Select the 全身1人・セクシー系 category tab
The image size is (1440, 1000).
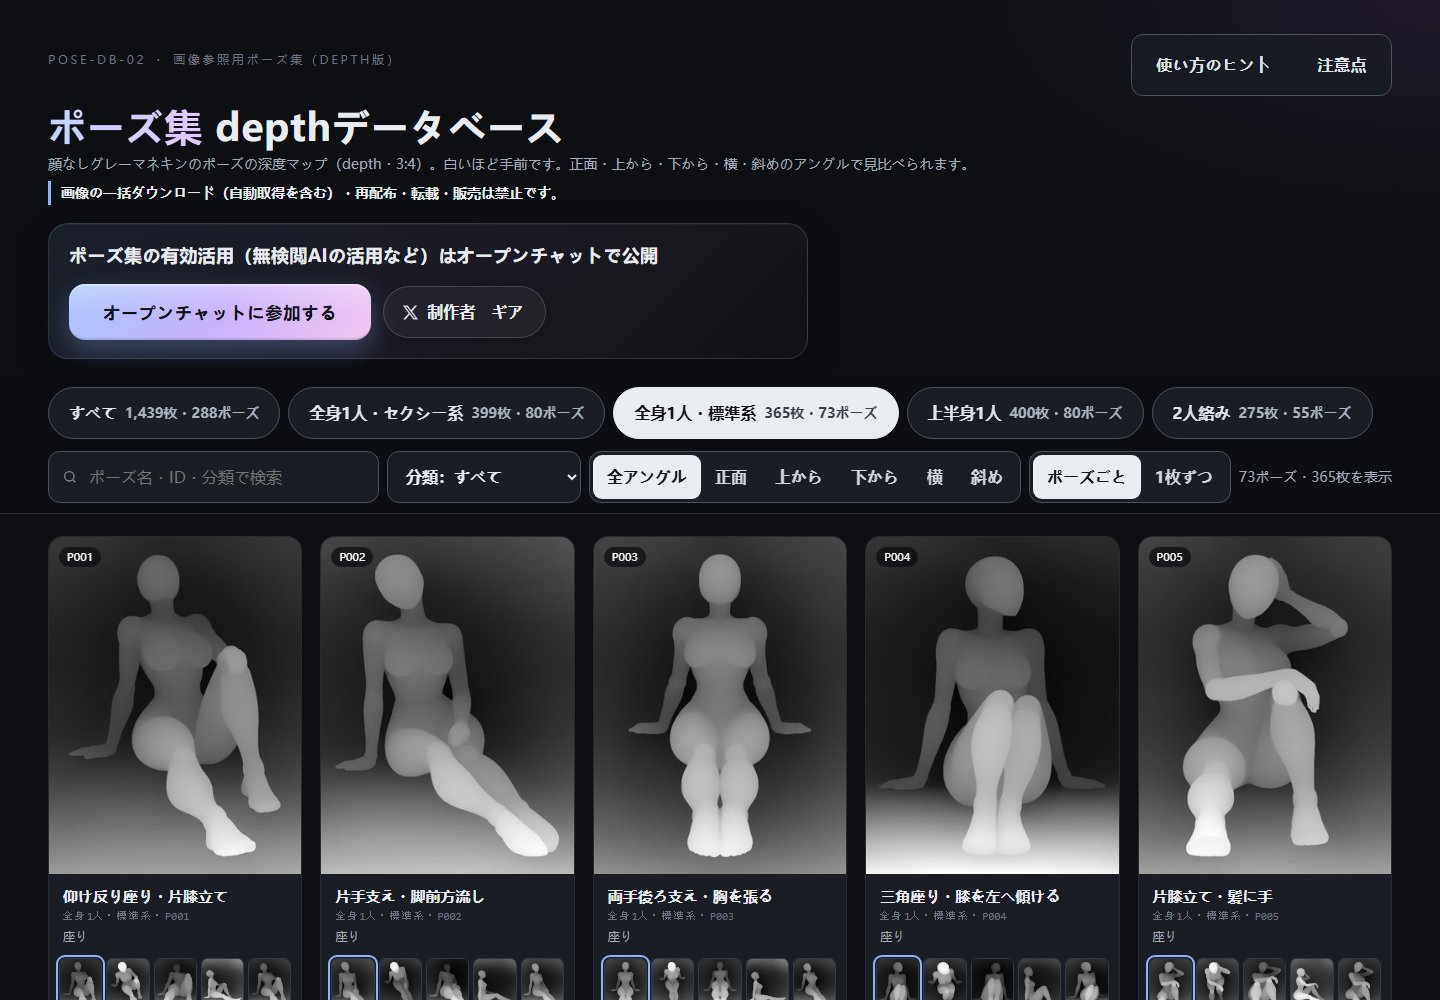(x=446, y=413)
